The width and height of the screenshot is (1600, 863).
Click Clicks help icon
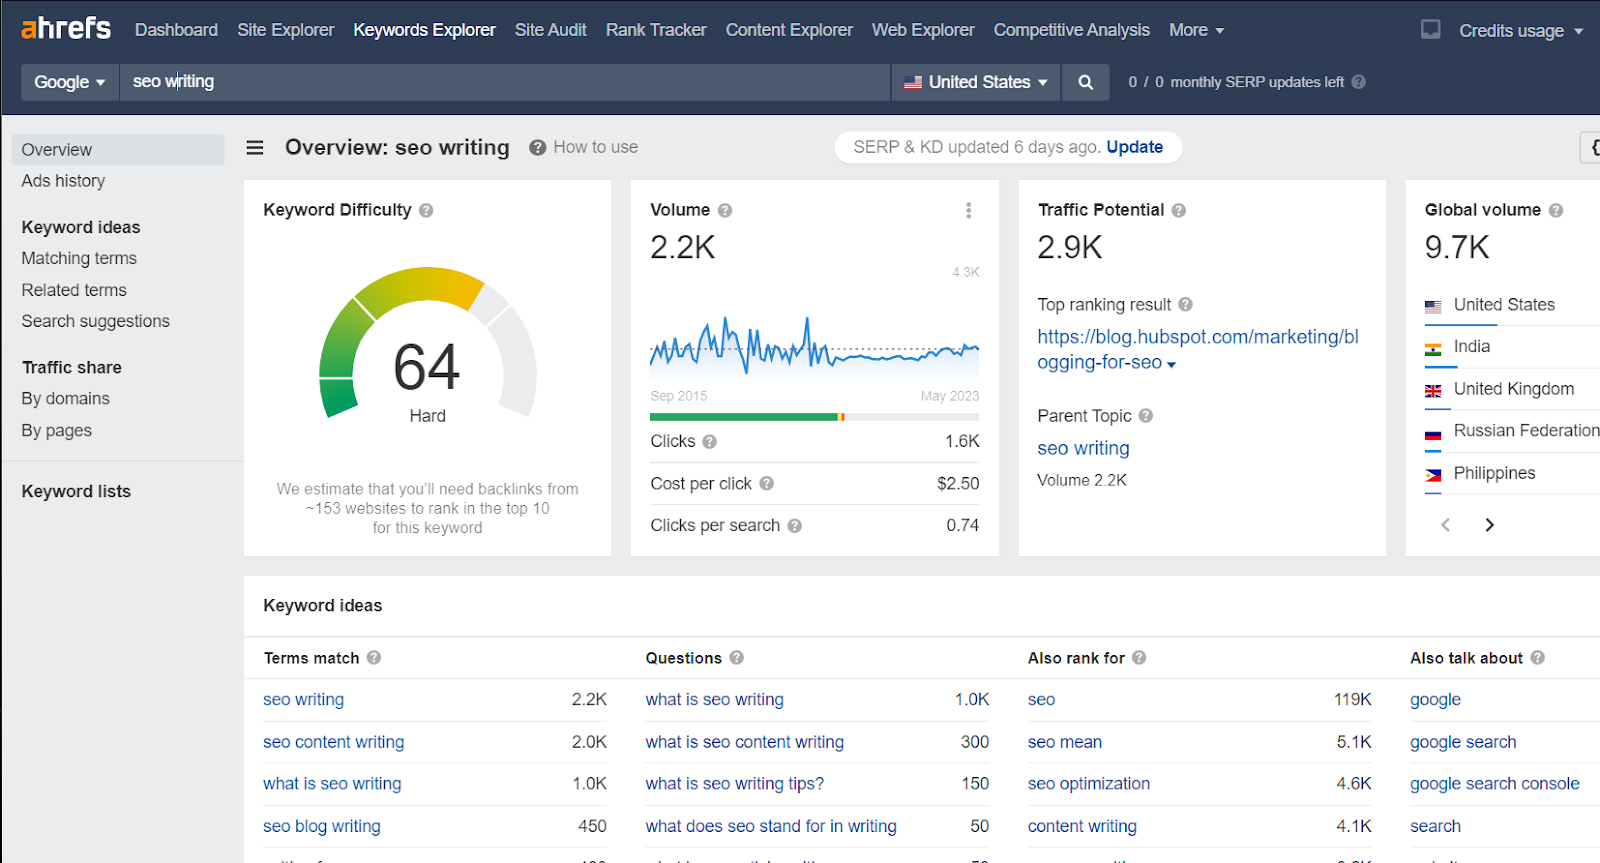pyautogui.click(x=709, y=442)
